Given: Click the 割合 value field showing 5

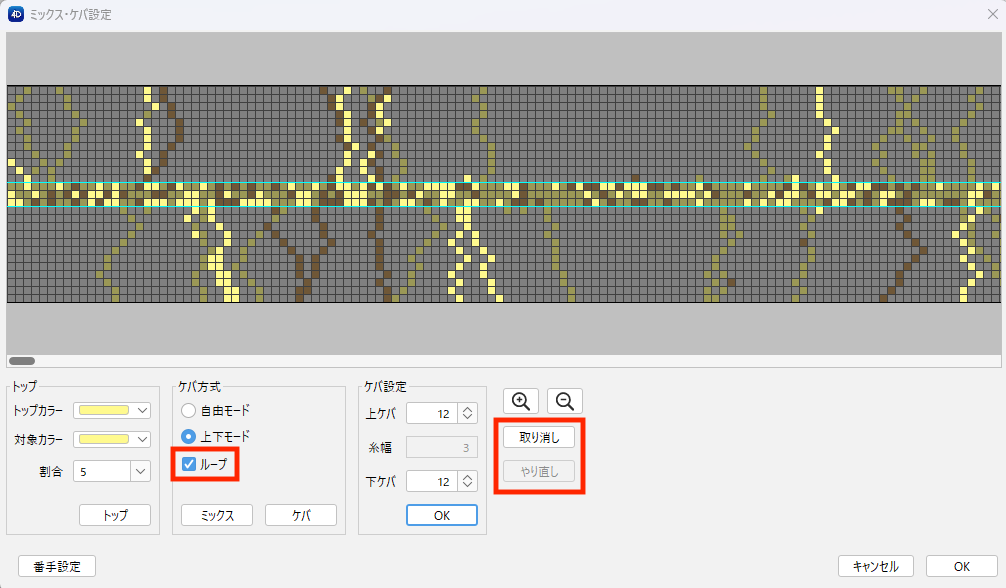Looking at the screenshot, I should click(103, 471).
